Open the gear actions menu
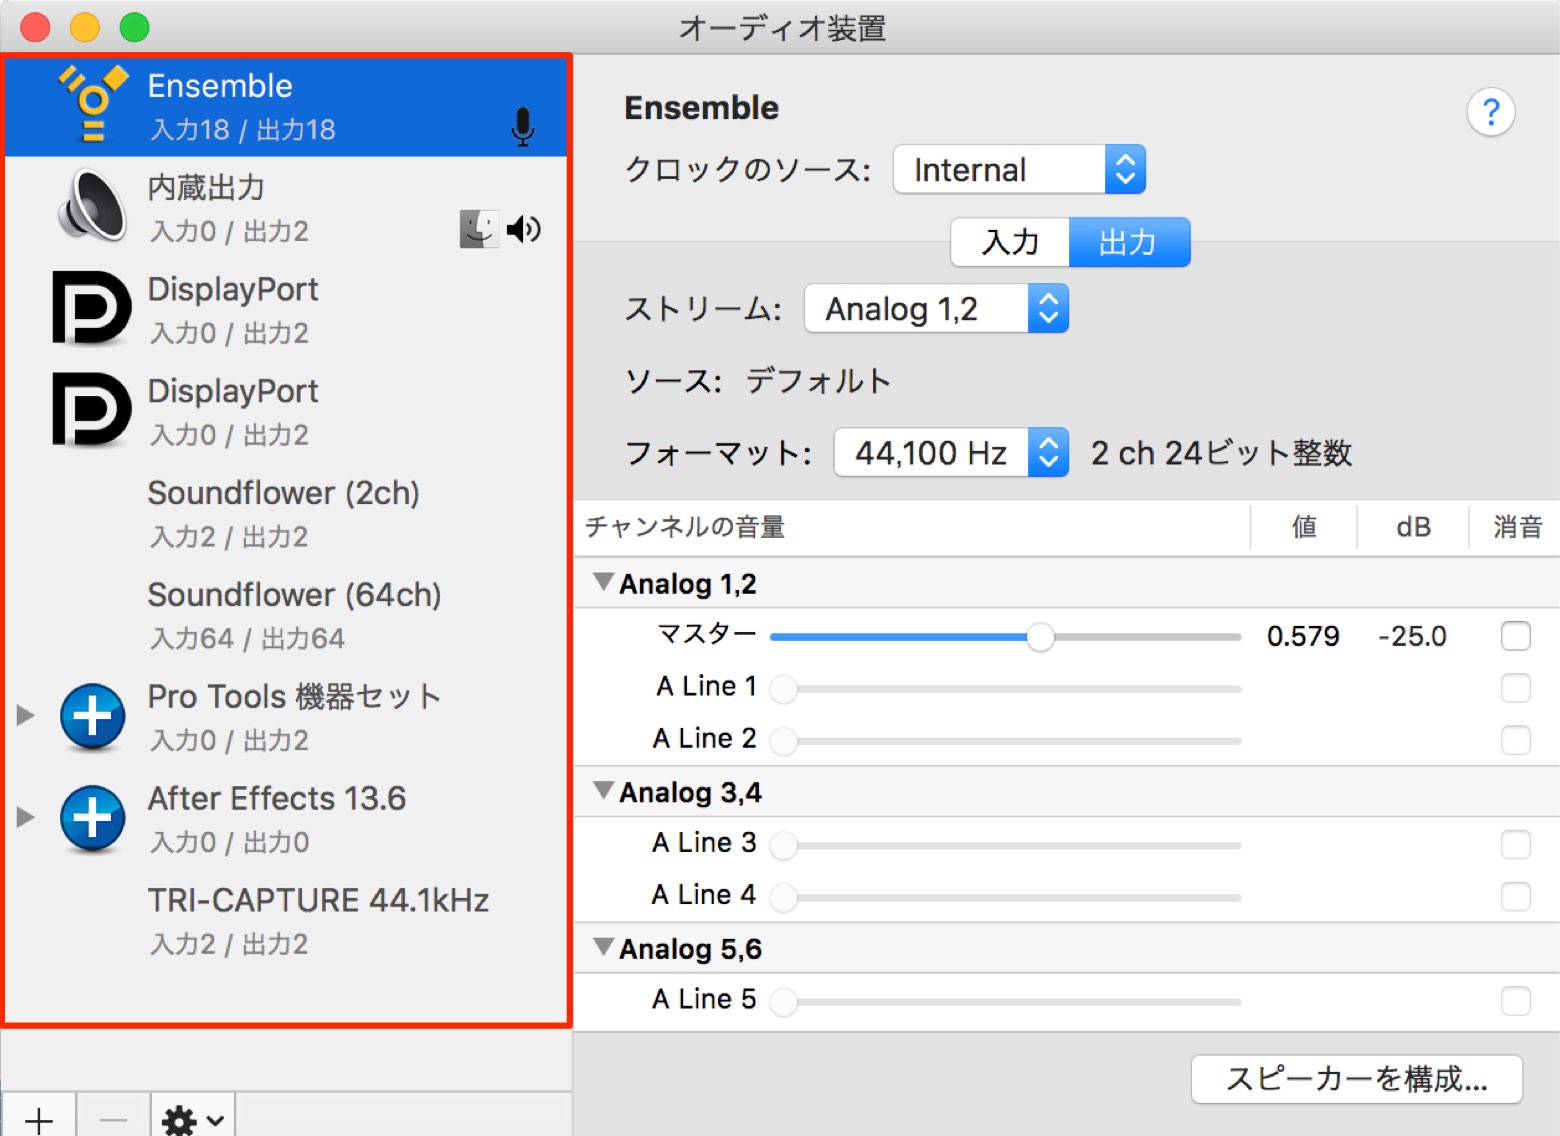Image resolution: width=1560 pixels, height=1136 pixels. tap(193, 1118)
